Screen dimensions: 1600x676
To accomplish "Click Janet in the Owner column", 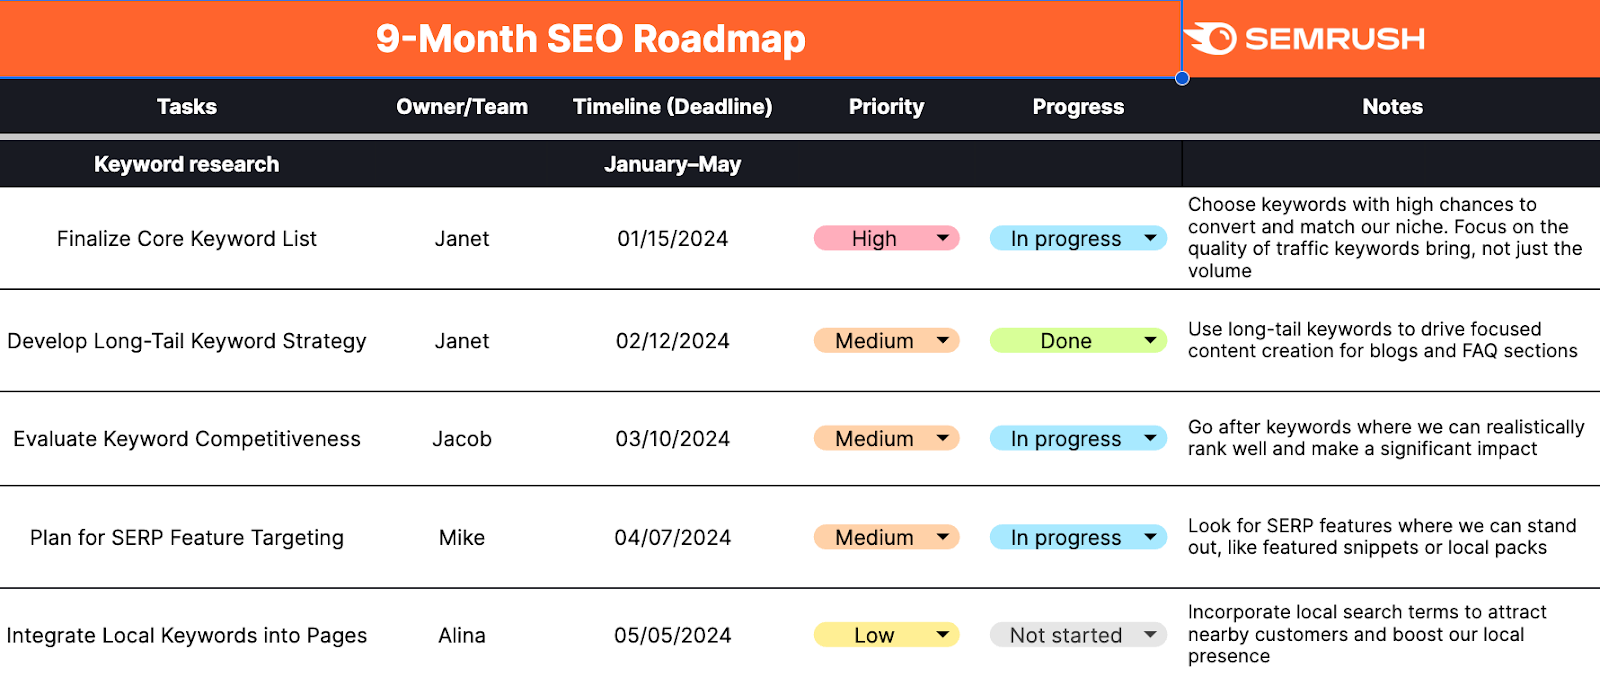I will click(461, 238).
